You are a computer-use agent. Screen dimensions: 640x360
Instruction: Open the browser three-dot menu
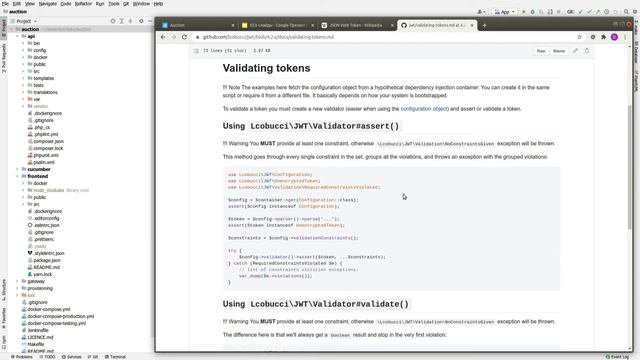tap(625, 37)
